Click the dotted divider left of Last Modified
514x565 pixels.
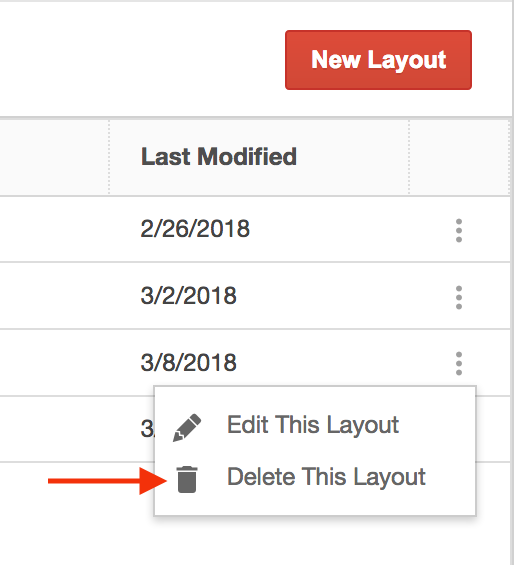click(x=109, y=157)
